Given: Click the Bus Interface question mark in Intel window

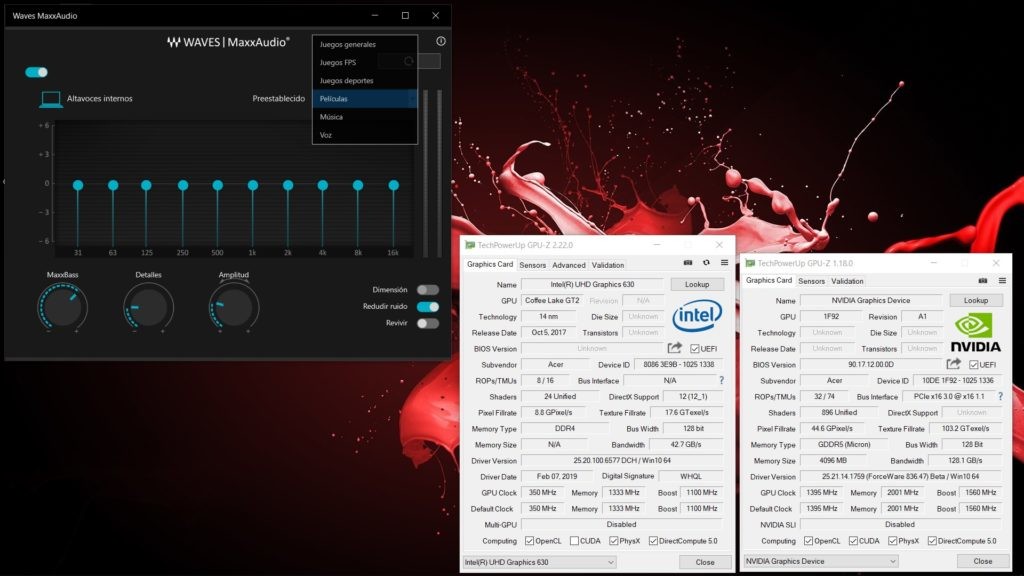Looking at the screenshot, I should tap(722, 380).
